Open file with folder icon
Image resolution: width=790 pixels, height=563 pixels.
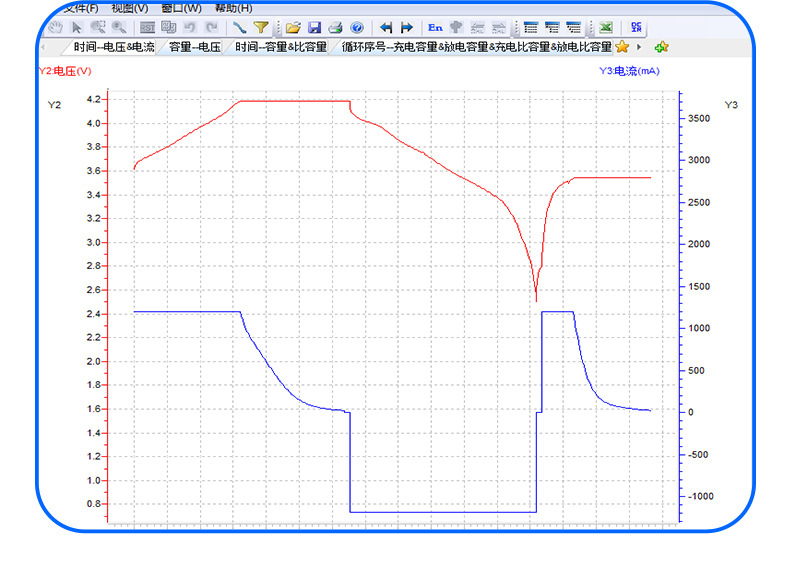[x=293, y=28]
